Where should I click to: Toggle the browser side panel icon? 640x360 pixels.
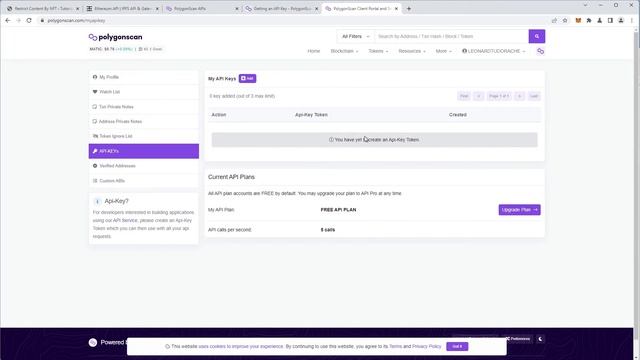pyautogui.click(x=610, y=20)
